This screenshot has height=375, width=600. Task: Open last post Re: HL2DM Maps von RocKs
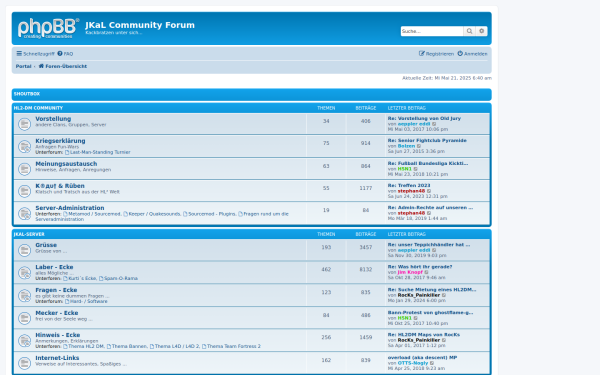click(424, 335)
